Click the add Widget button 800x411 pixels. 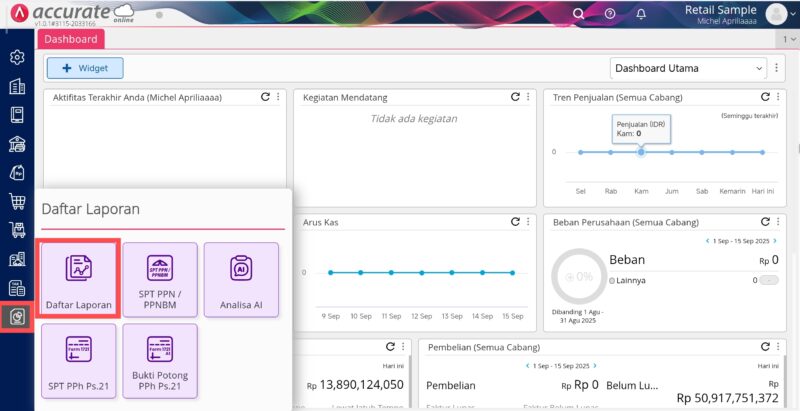pyautogui.click(x=85, y=68)
